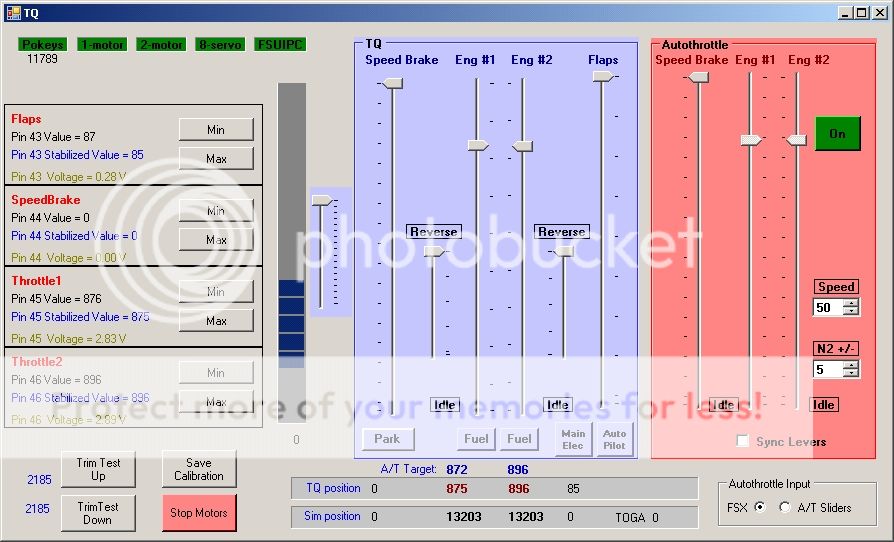Screen dimensions: 894x542
Task: Click the Speed value input field
Action: pos(827,307)
